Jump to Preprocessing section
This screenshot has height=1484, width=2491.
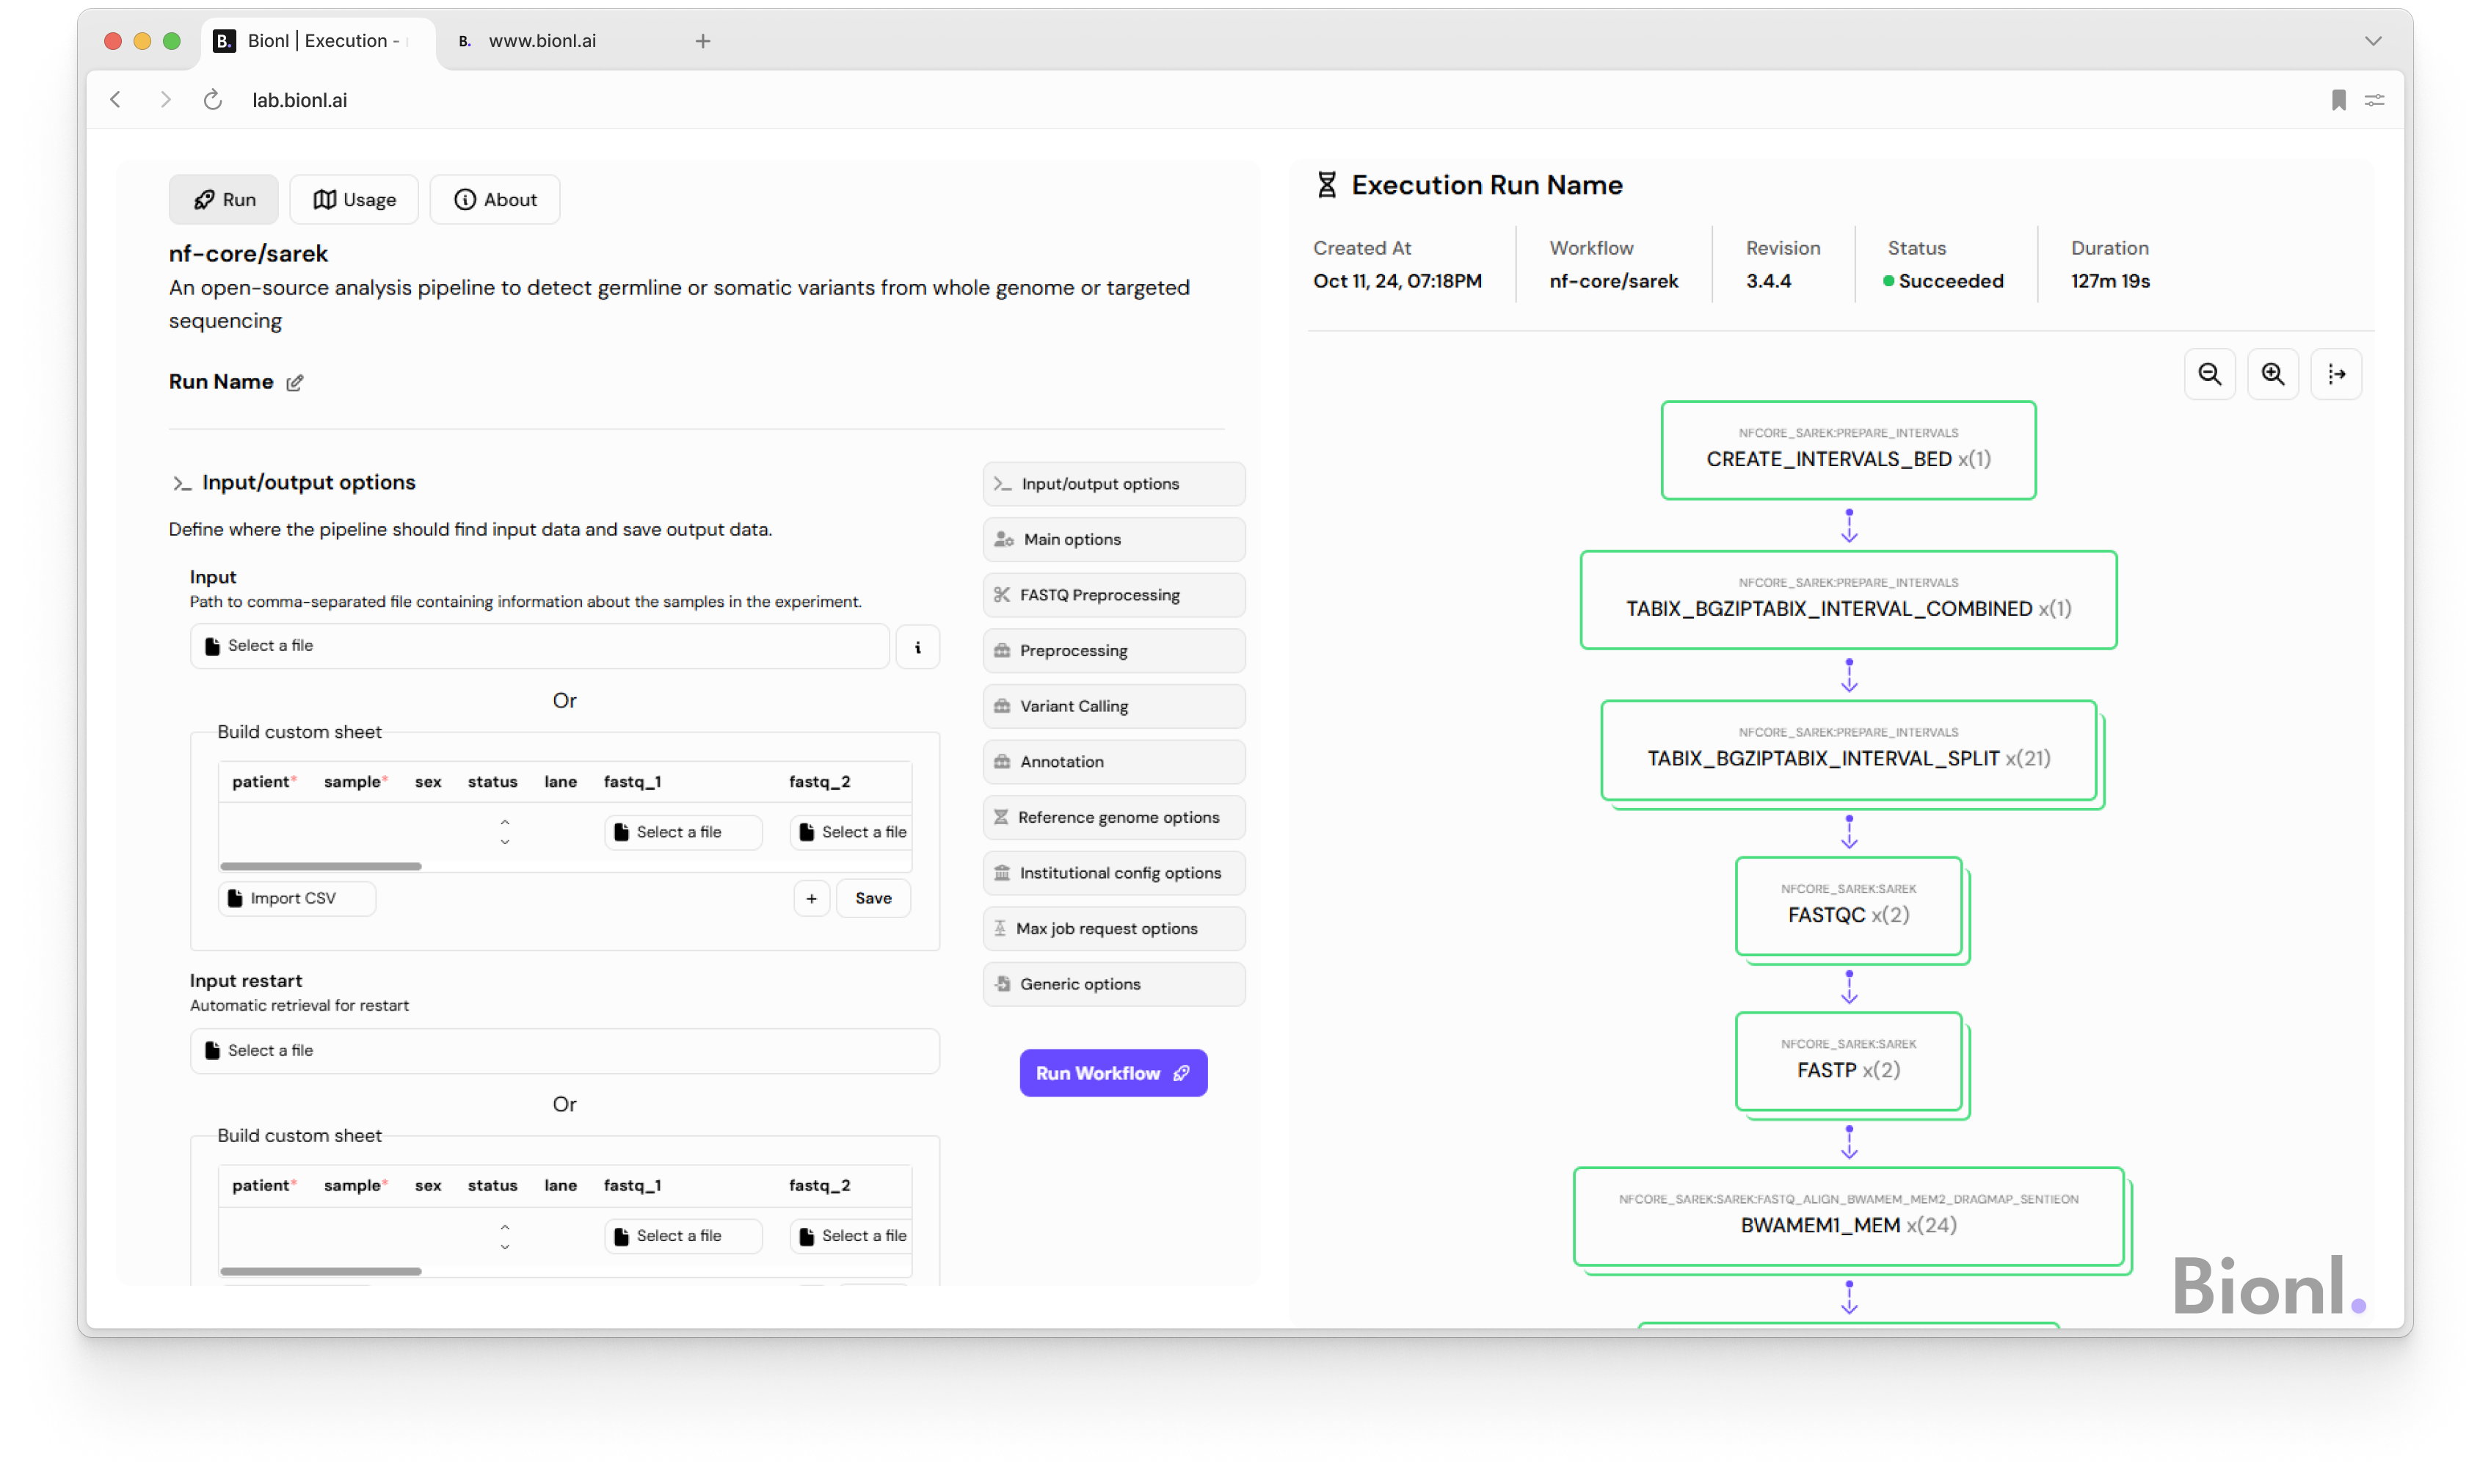[x=1115, y=651]
